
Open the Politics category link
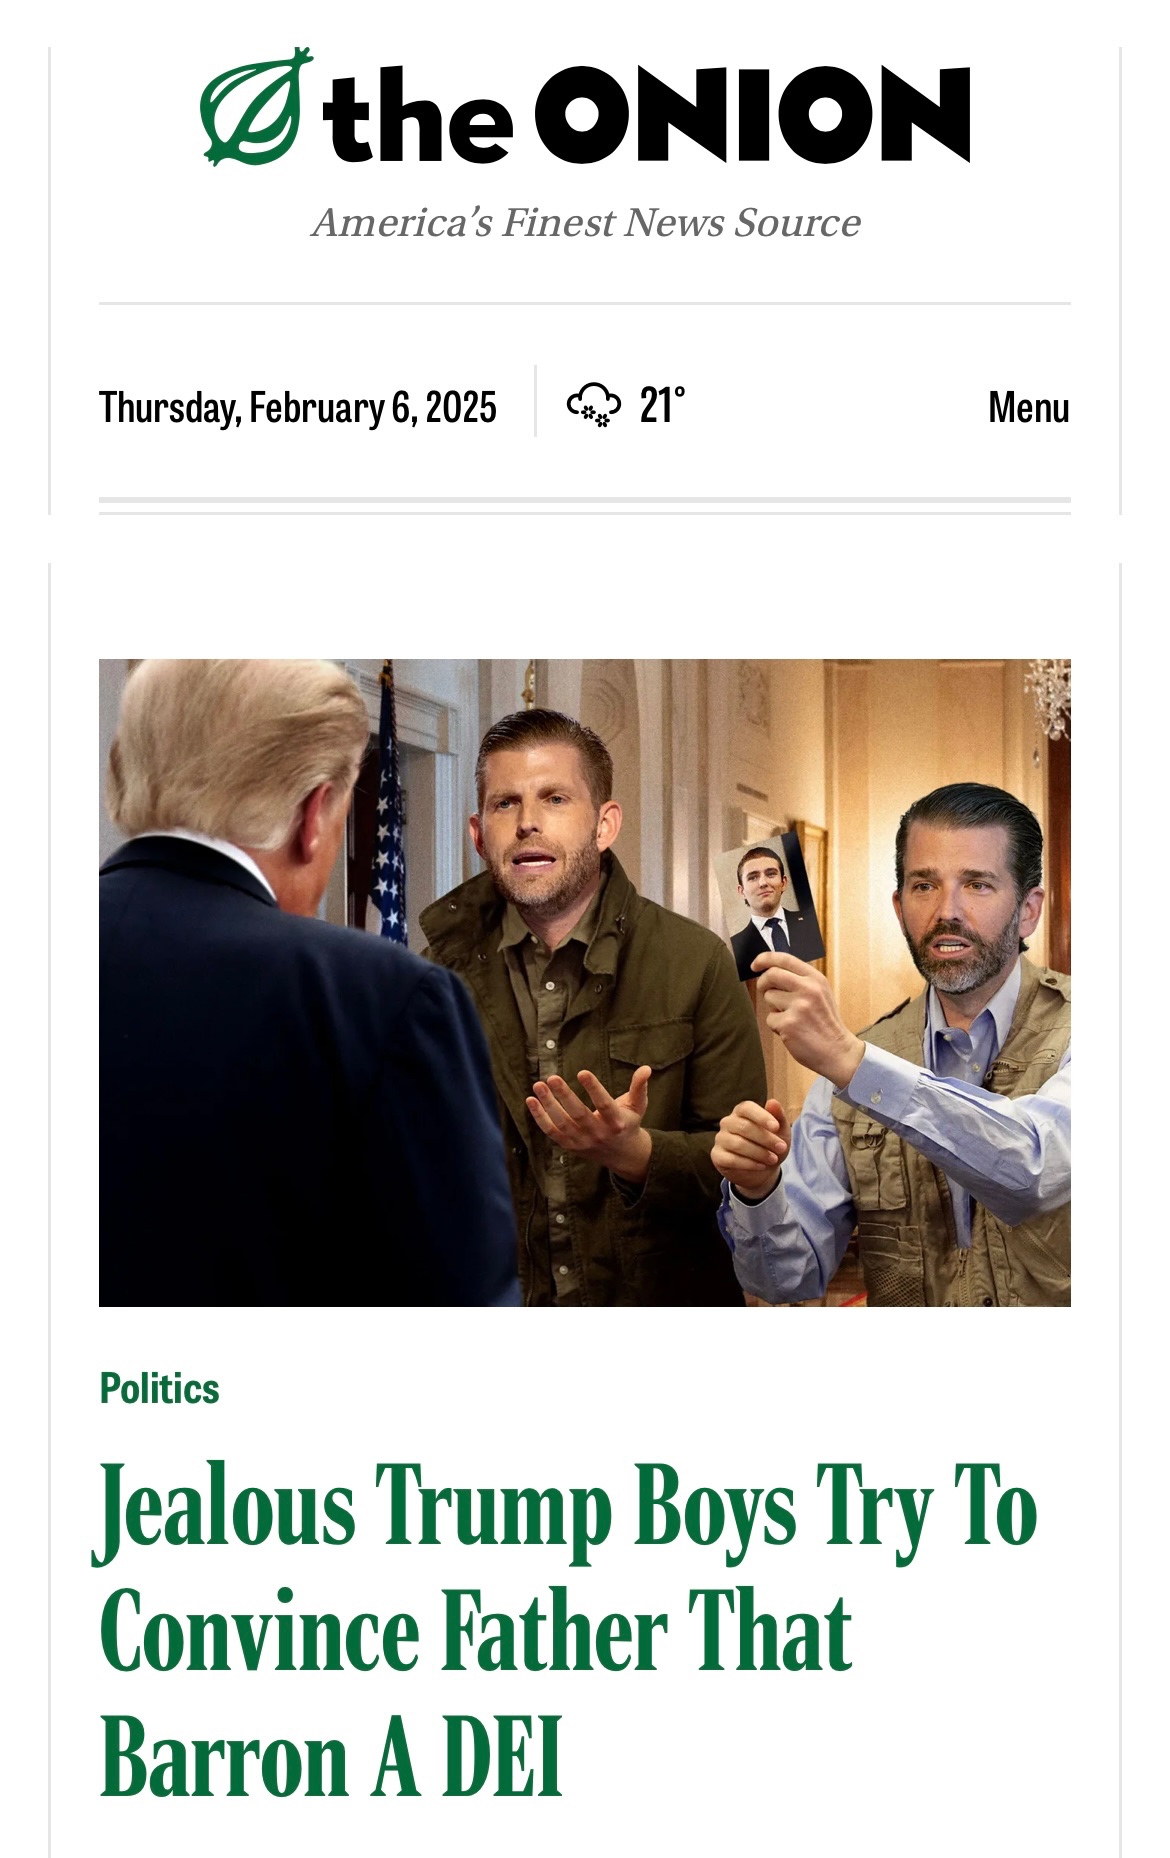pyautogui.click(x=160, y=1388)
